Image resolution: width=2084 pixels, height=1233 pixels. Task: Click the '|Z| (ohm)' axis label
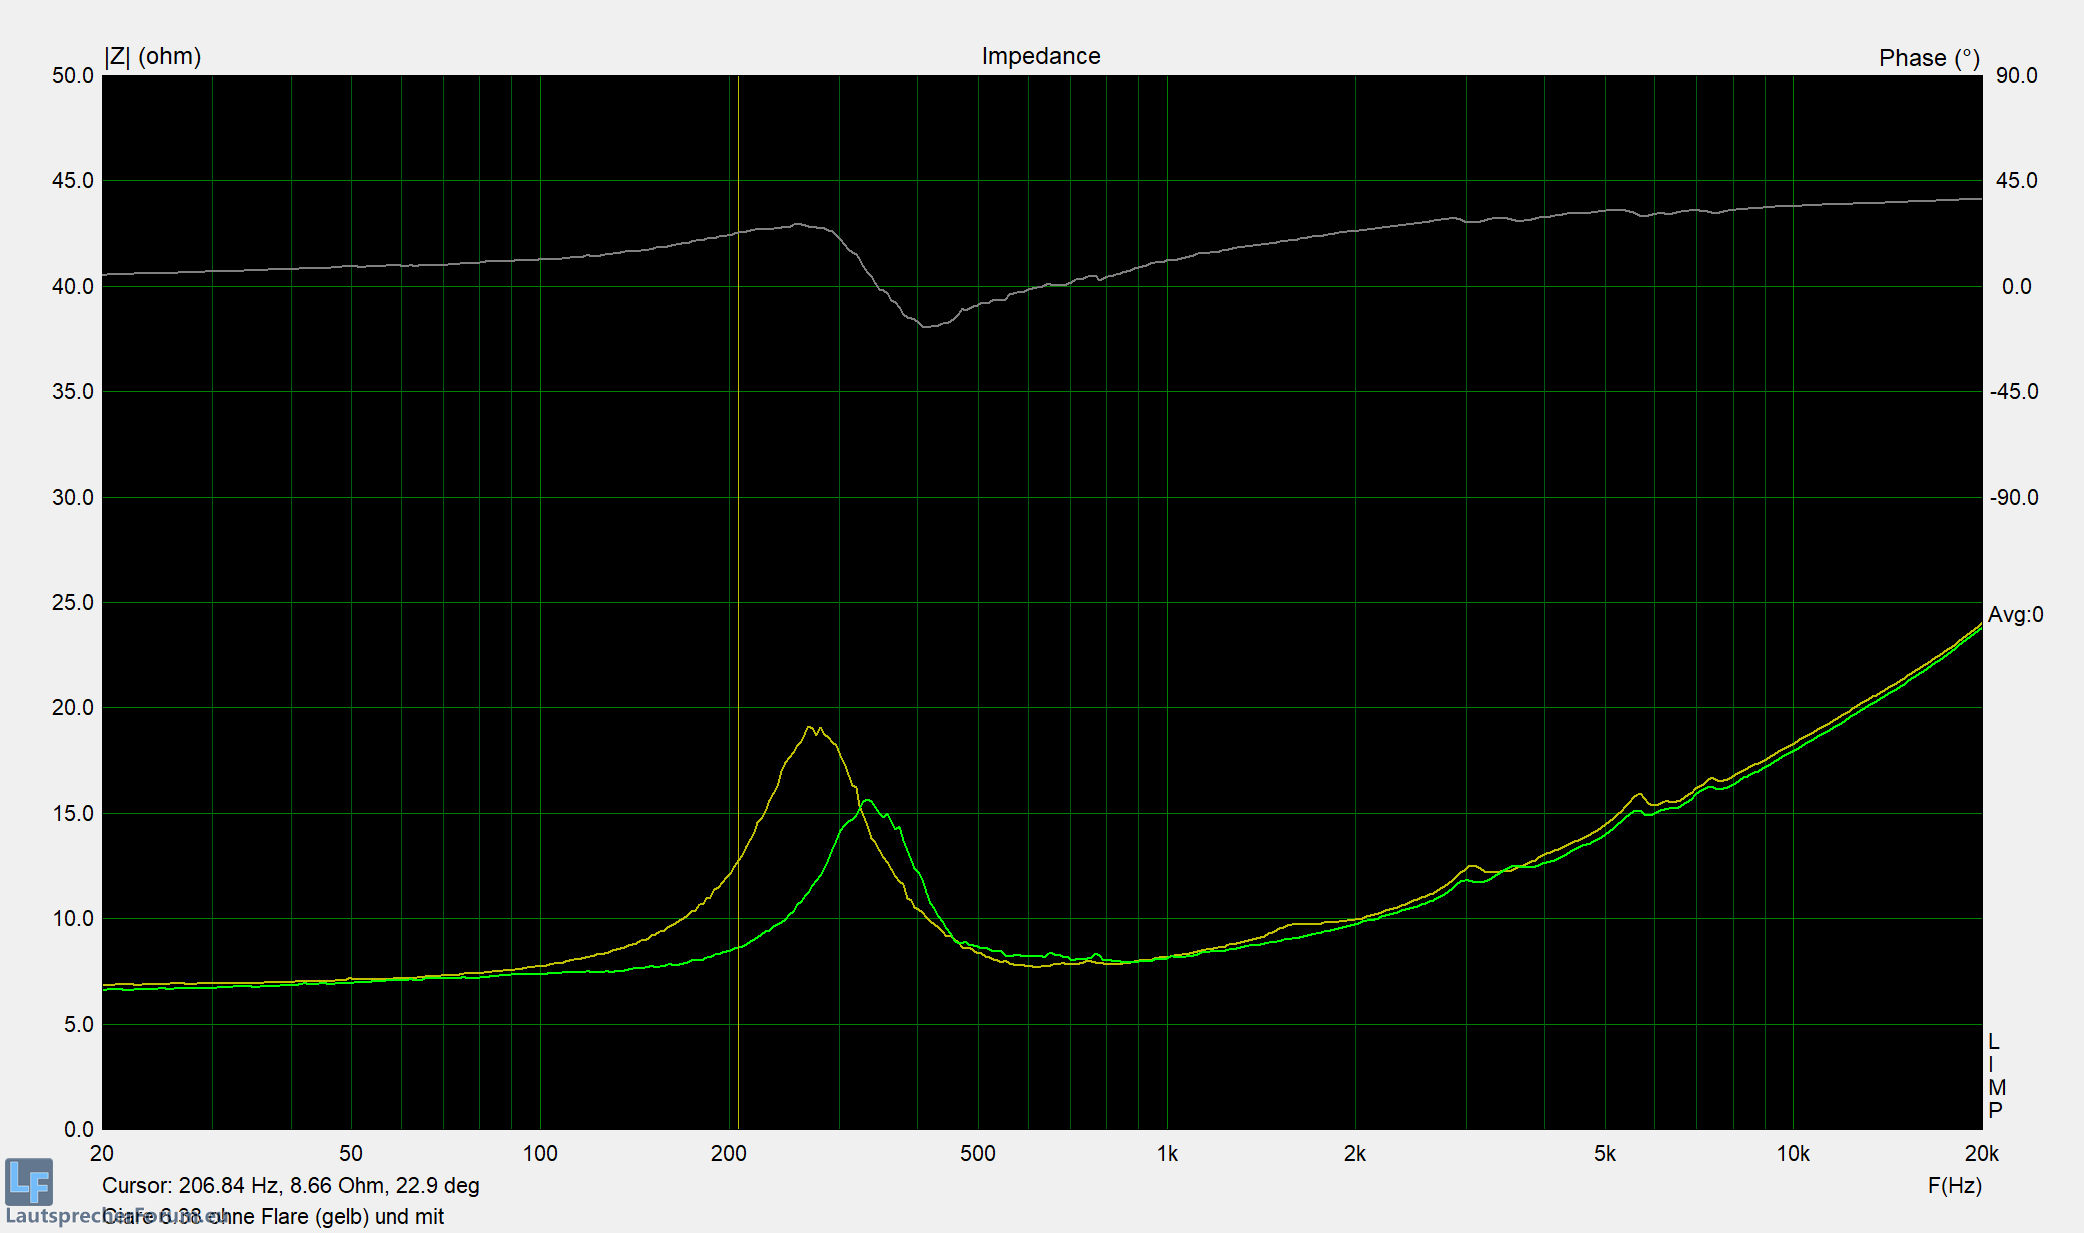pos(152,56)
